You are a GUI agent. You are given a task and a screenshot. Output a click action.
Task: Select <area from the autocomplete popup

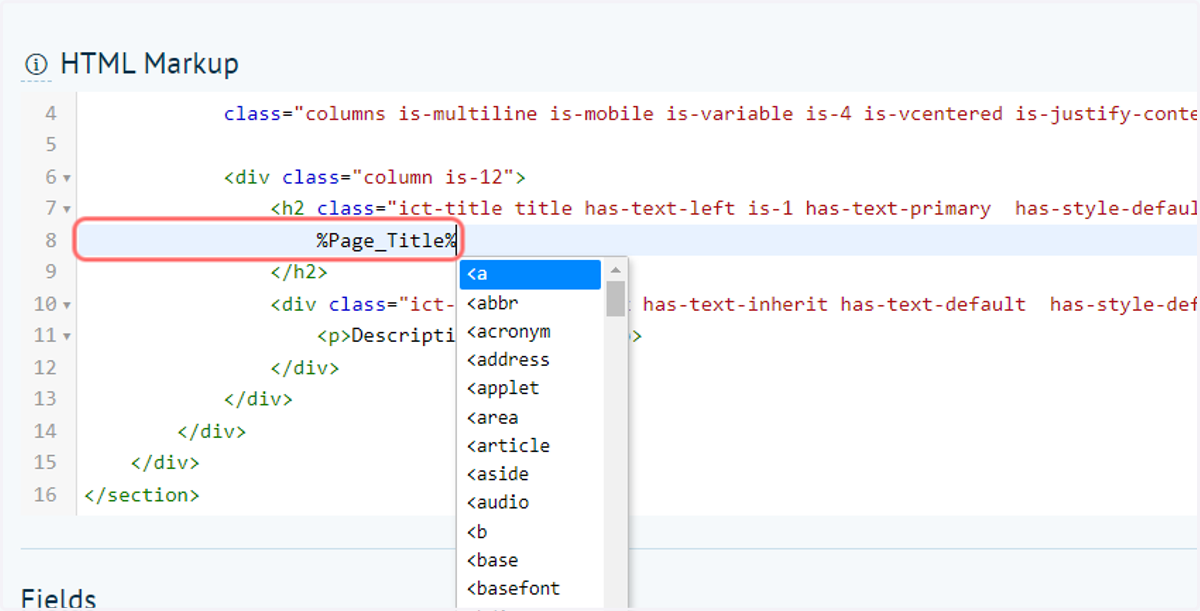(530, 417)
